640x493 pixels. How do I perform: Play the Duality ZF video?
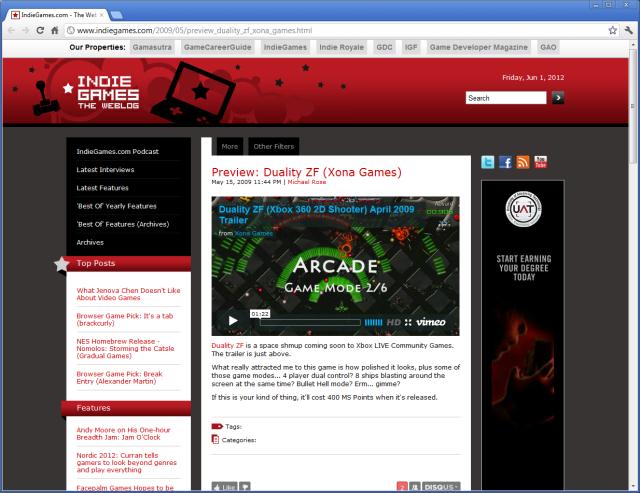233,320
